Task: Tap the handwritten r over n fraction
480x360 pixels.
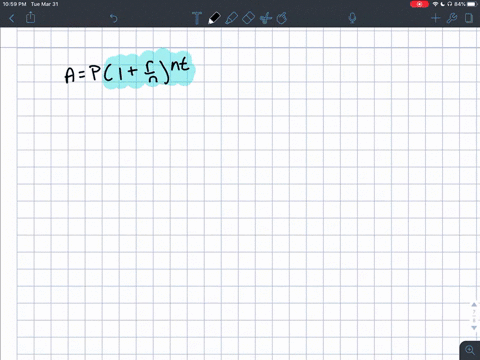Action: click(152, 72)
